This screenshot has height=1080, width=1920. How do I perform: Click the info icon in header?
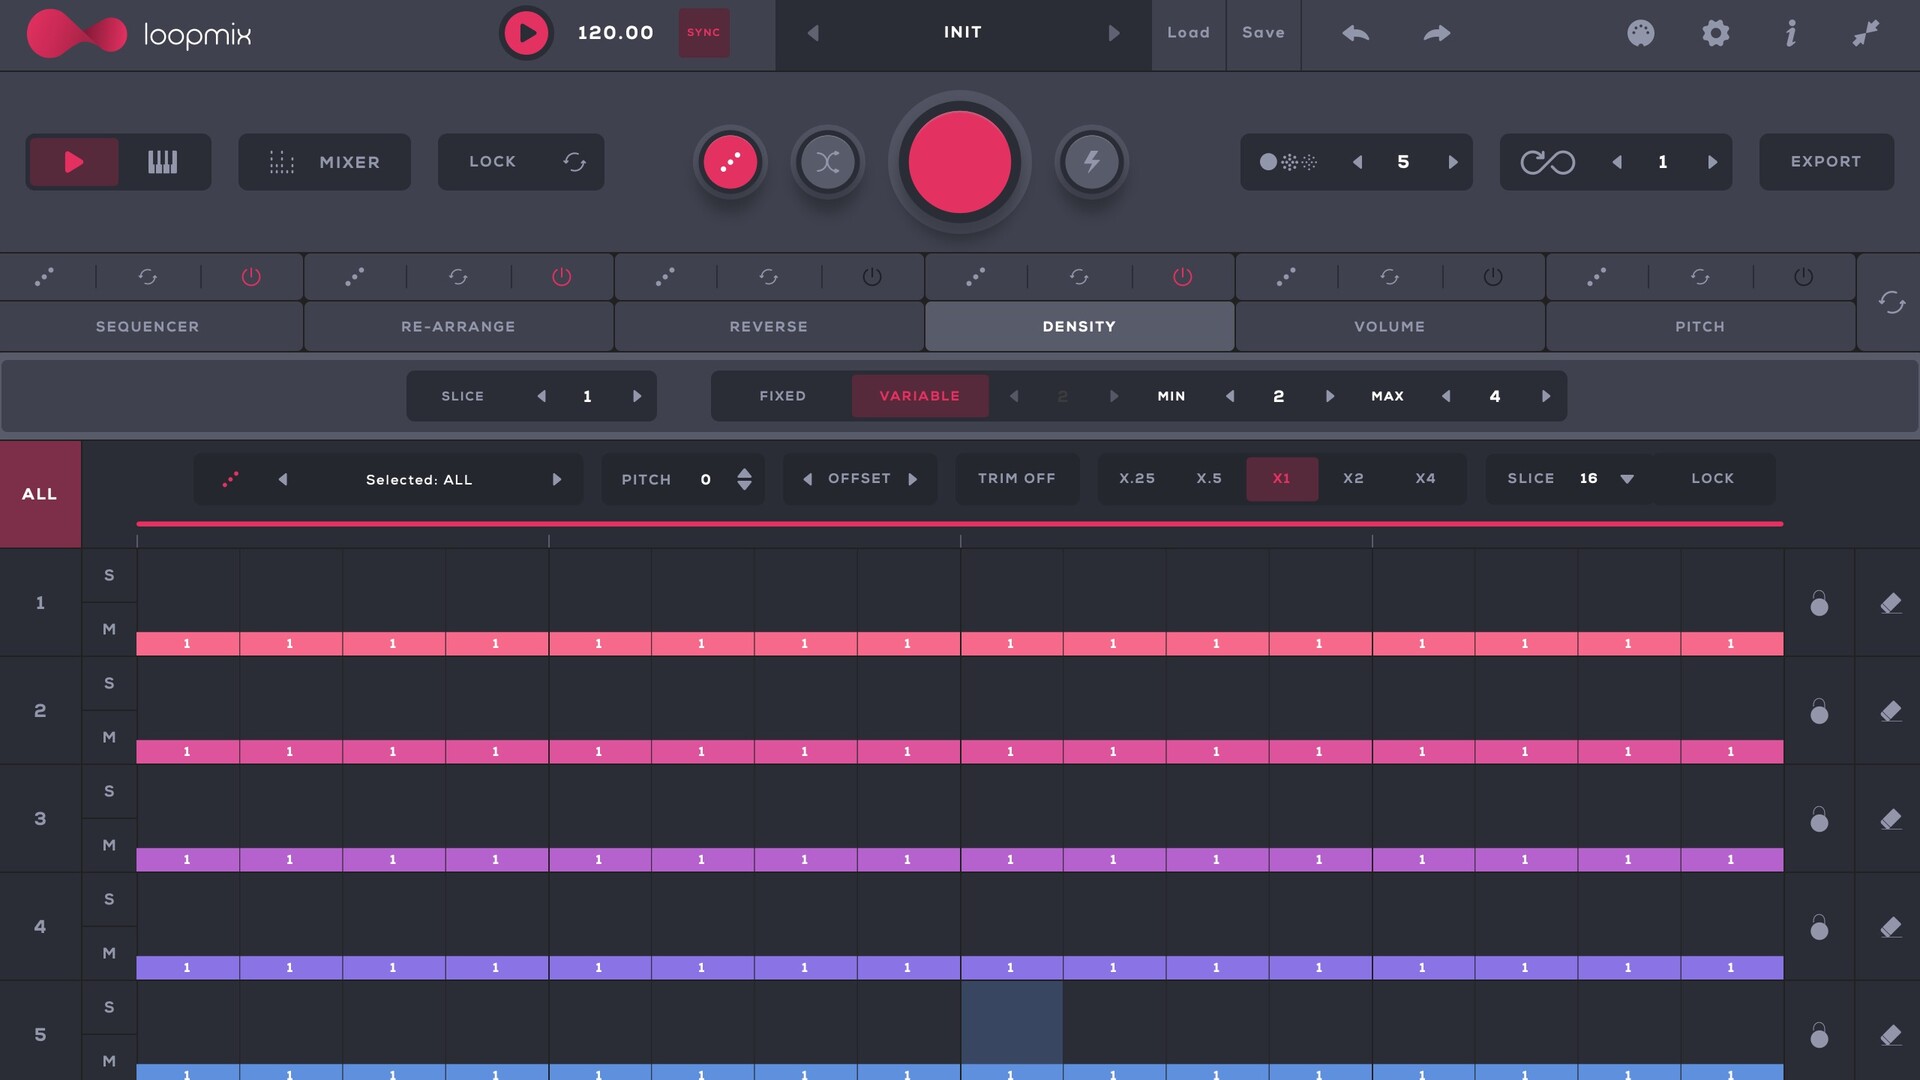[1790, 33]
